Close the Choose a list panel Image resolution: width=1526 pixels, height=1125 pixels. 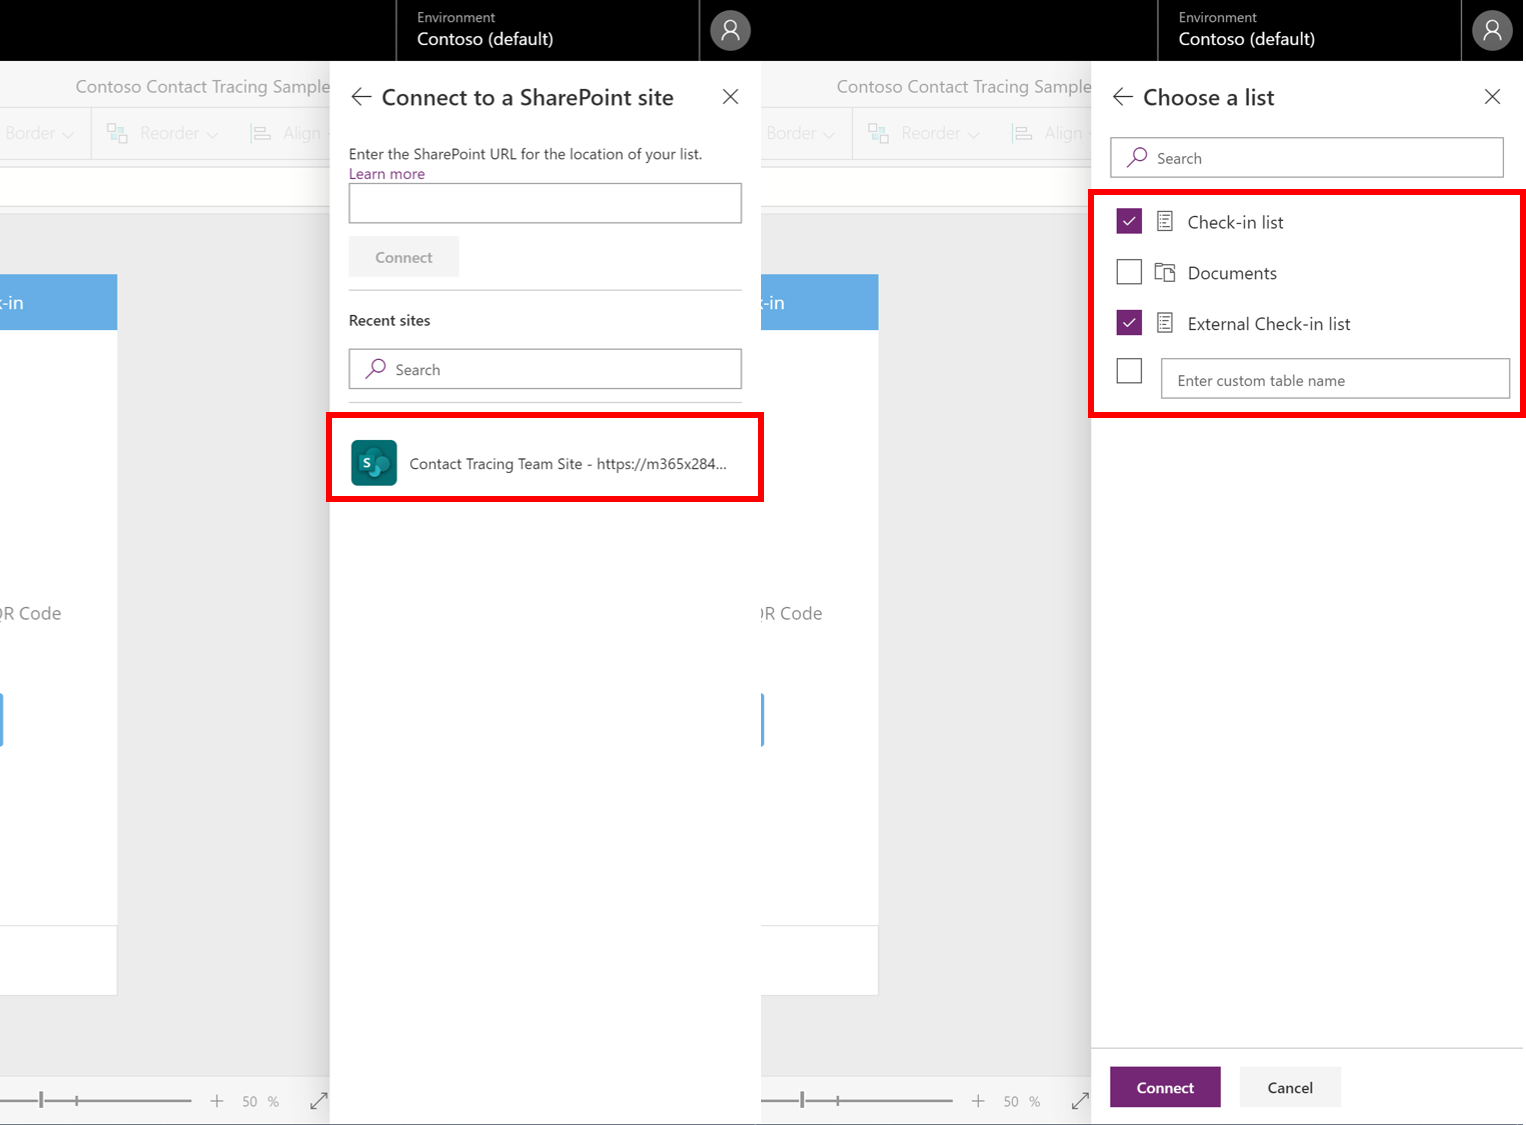point(1492,97)
